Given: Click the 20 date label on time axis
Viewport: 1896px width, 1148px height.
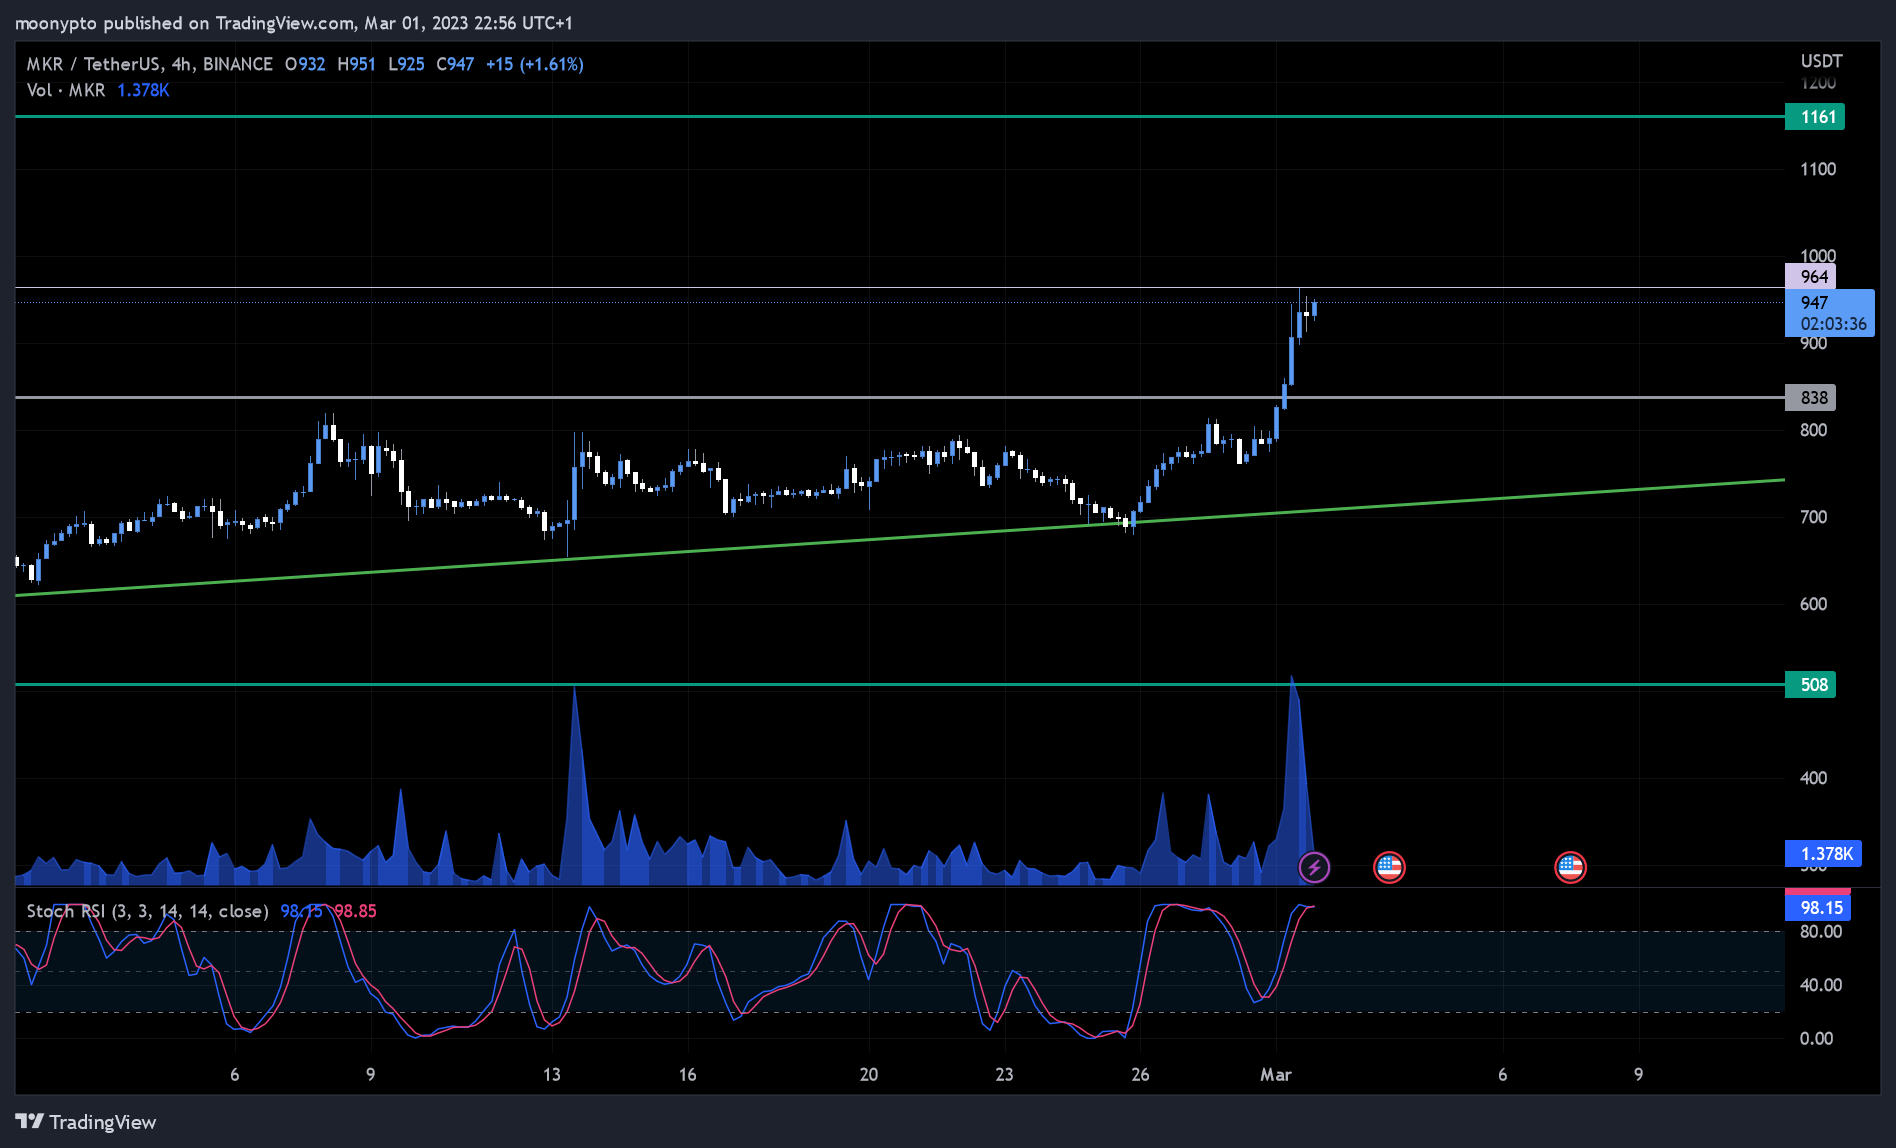Looking at the screenshot, I should [869, 1075].
